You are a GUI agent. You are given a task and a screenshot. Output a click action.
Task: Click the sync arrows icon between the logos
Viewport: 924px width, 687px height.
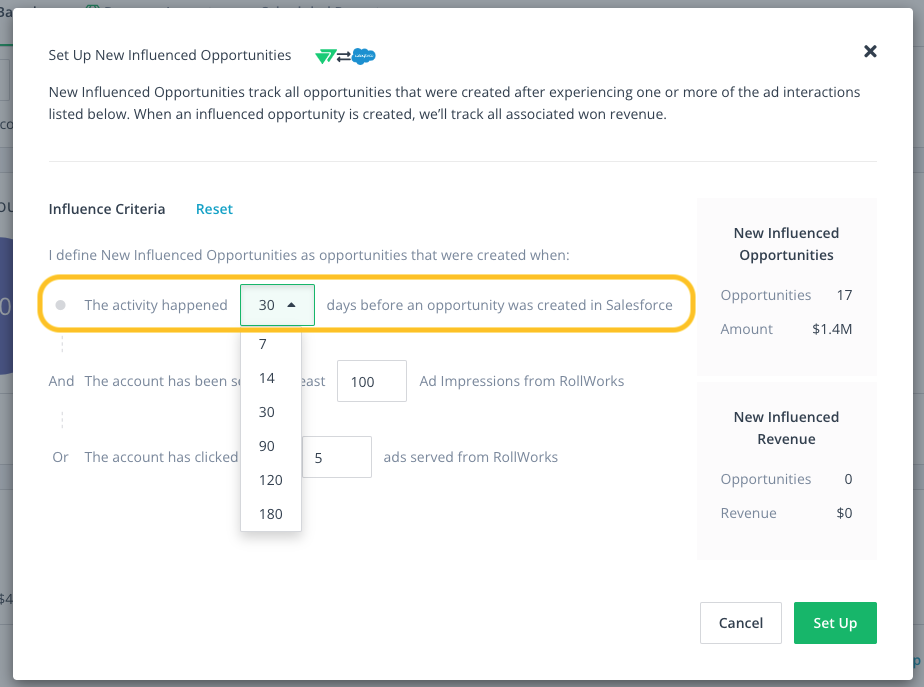point(344,57)
